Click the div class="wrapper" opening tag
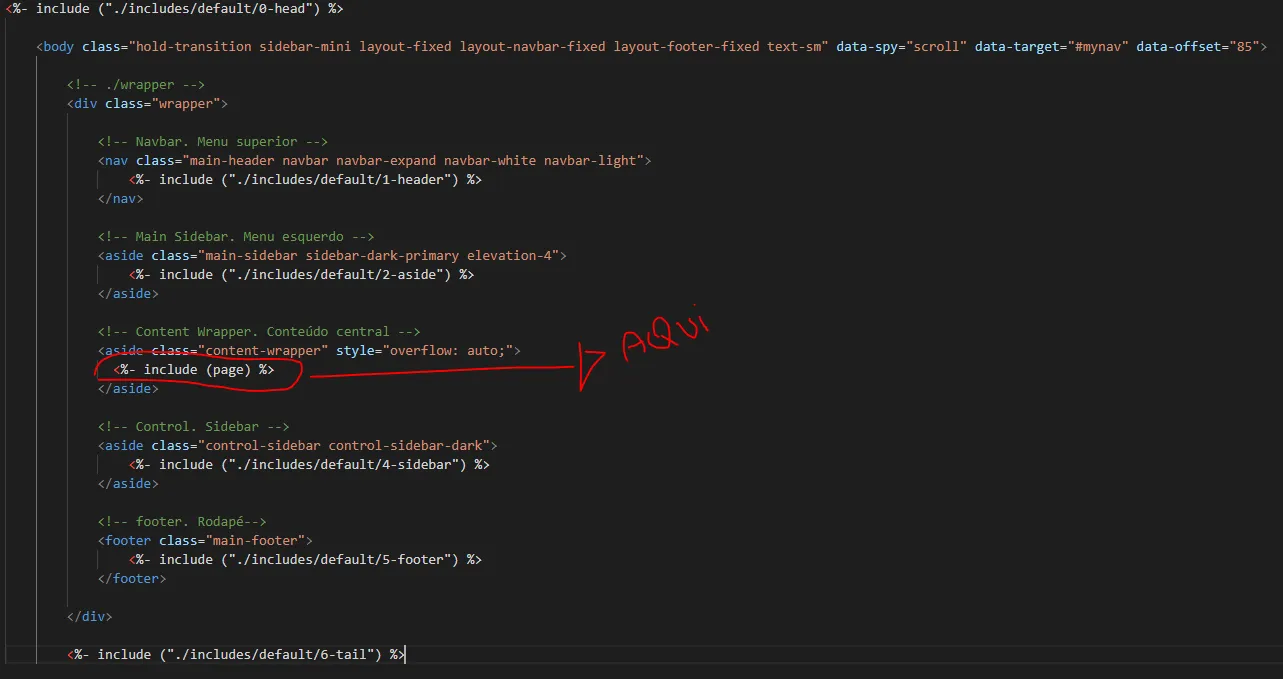The height and width of the screenshot is (679, 1283). (x=148, y=104)
